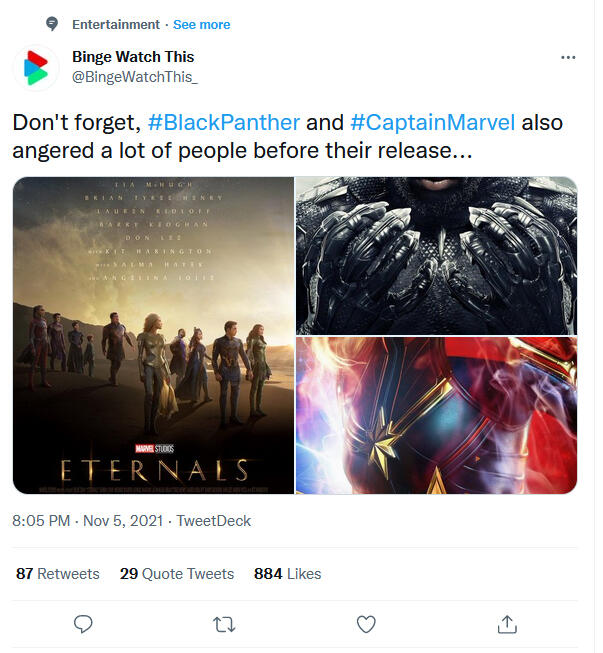Viewport: 603px width, 653px height.
Task: Click the @BingeWatchThis_ handle
Action: point(135,77)
